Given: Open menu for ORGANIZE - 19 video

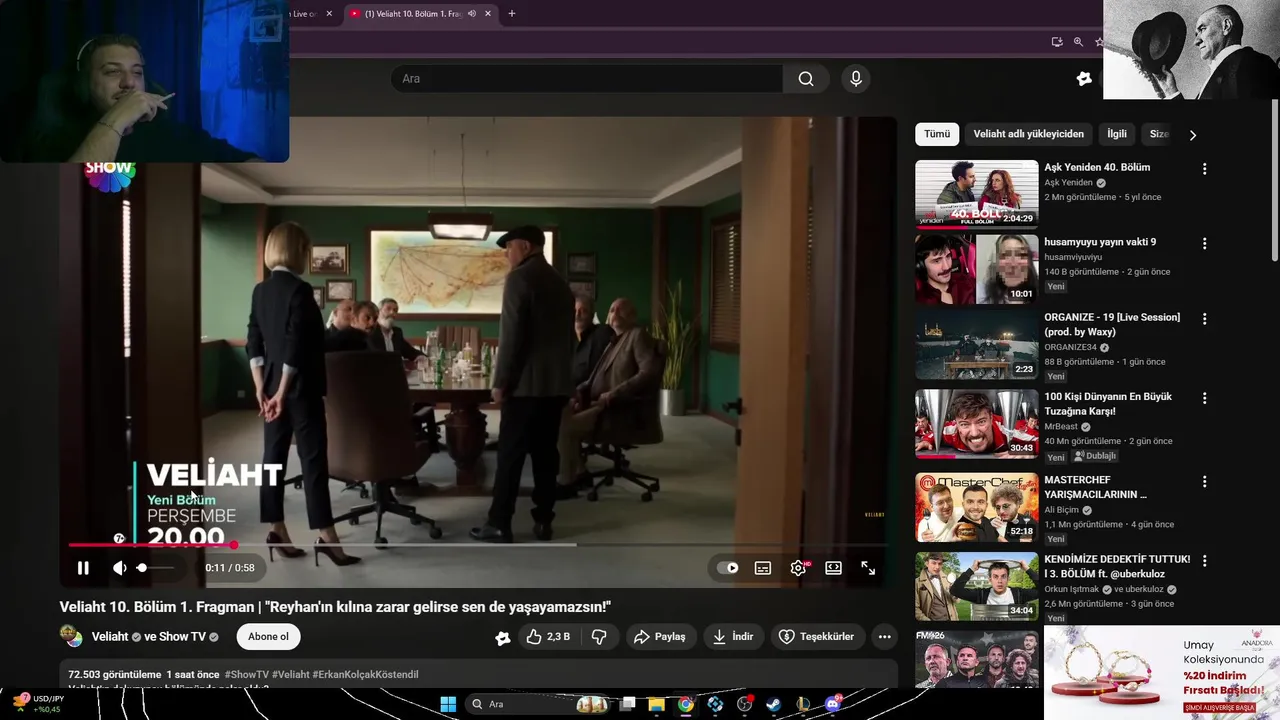Looking at the screenshot, I should (x=1204, y=319).
